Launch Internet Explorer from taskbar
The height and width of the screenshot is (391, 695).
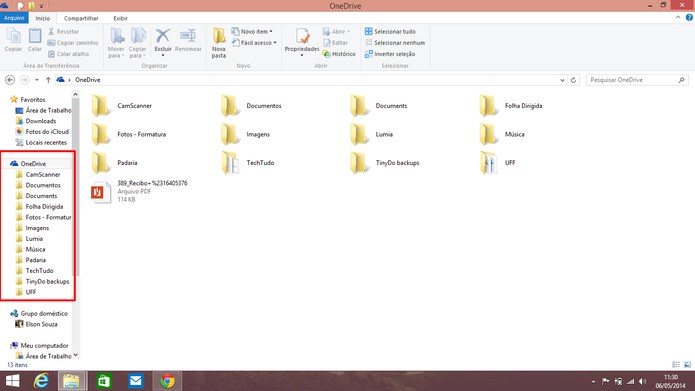(x=41, y=381)
